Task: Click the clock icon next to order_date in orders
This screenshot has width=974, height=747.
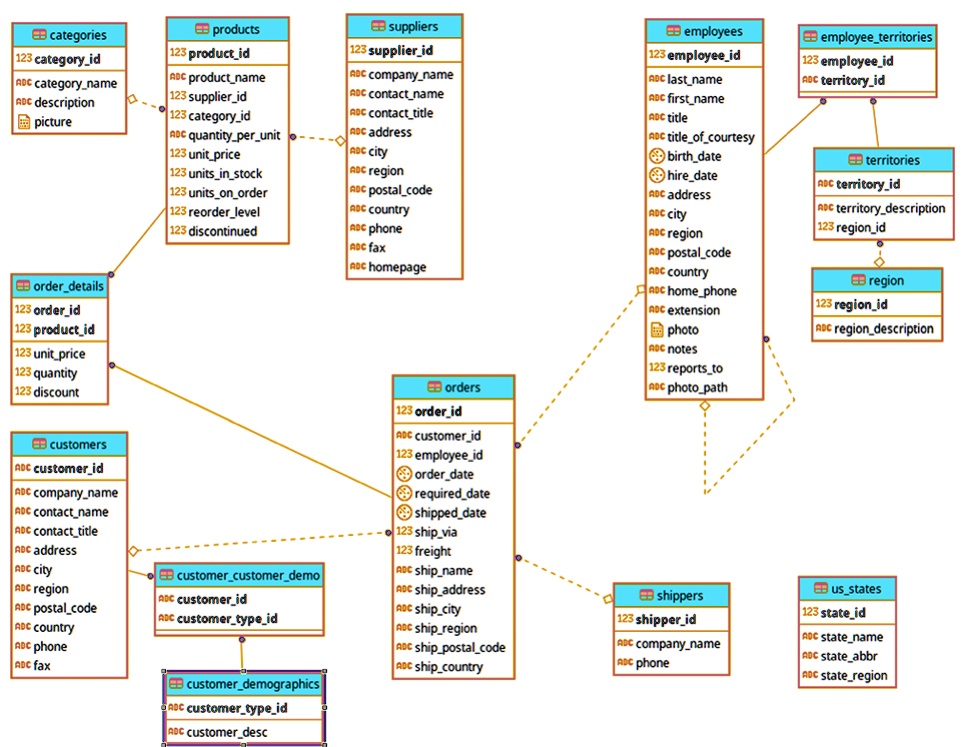Action: tap(403, 474)
